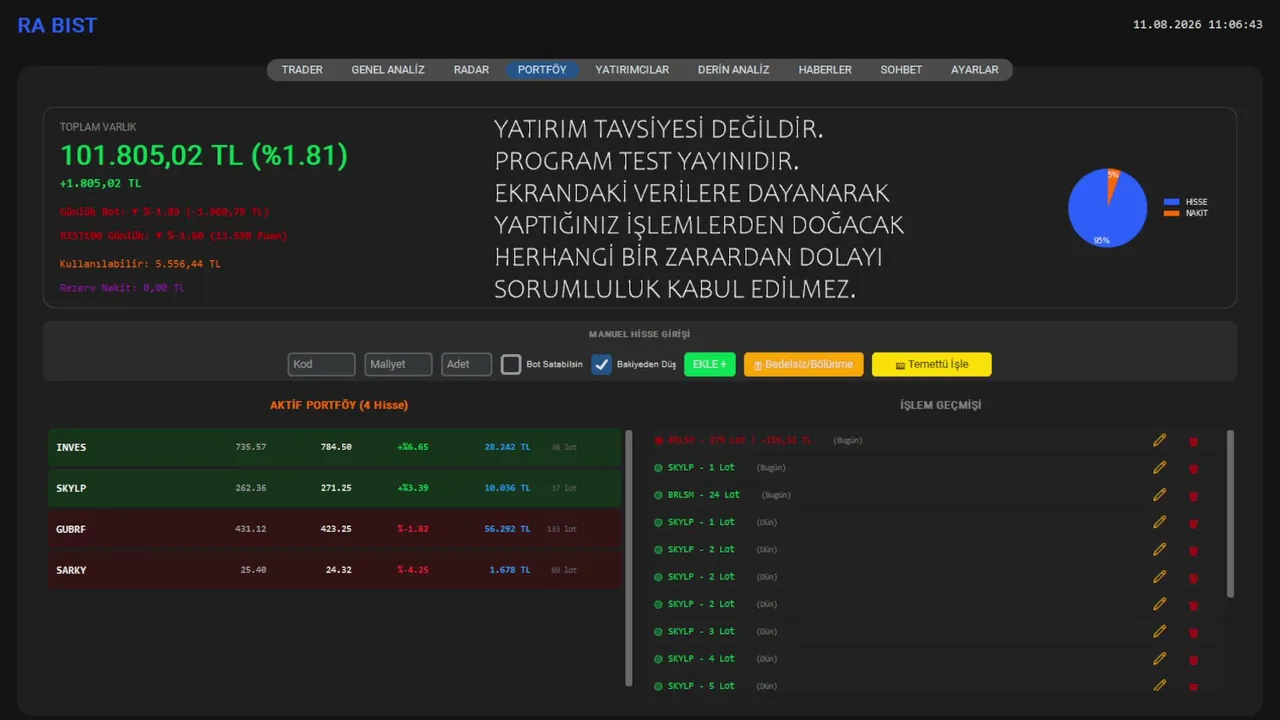Delete the SKYLP 1 Lot (Dün) entry

click(x=1193, y=523)
